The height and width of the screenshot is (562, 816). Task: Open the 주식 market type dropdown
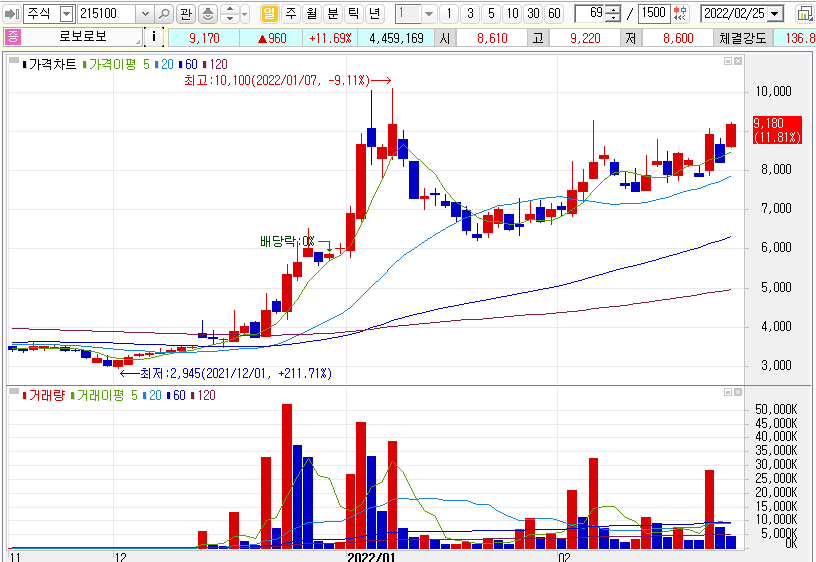66,14
